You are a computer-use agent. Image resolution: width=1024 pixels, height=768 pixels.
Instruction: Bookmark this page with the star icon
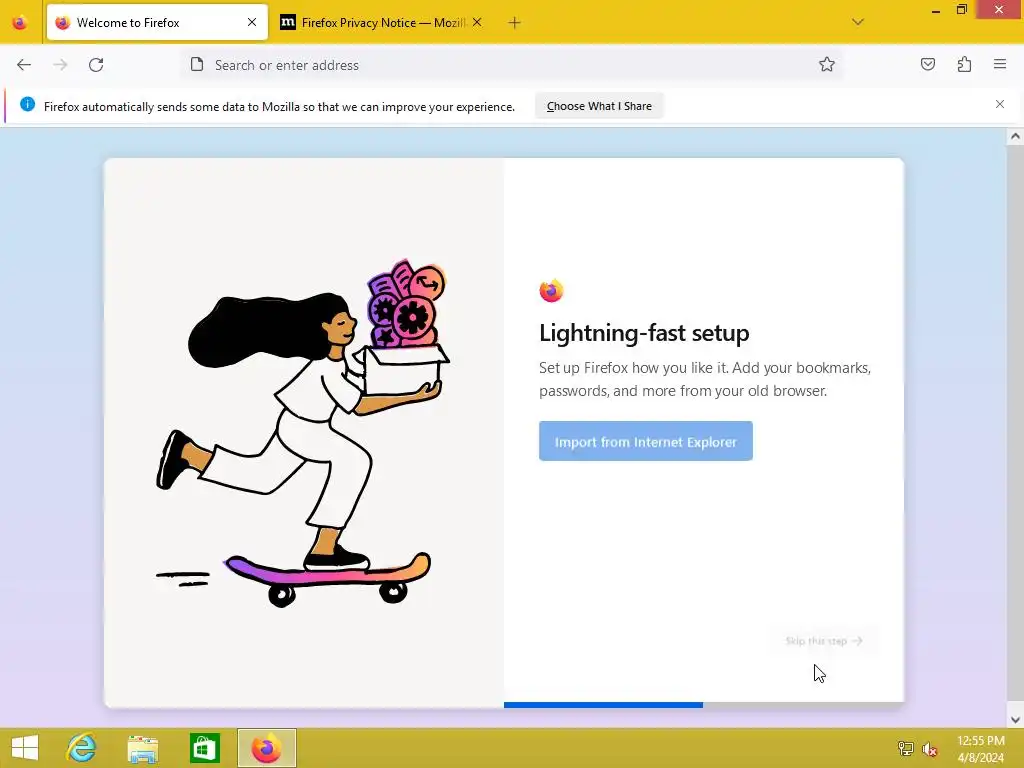(827, 64)
